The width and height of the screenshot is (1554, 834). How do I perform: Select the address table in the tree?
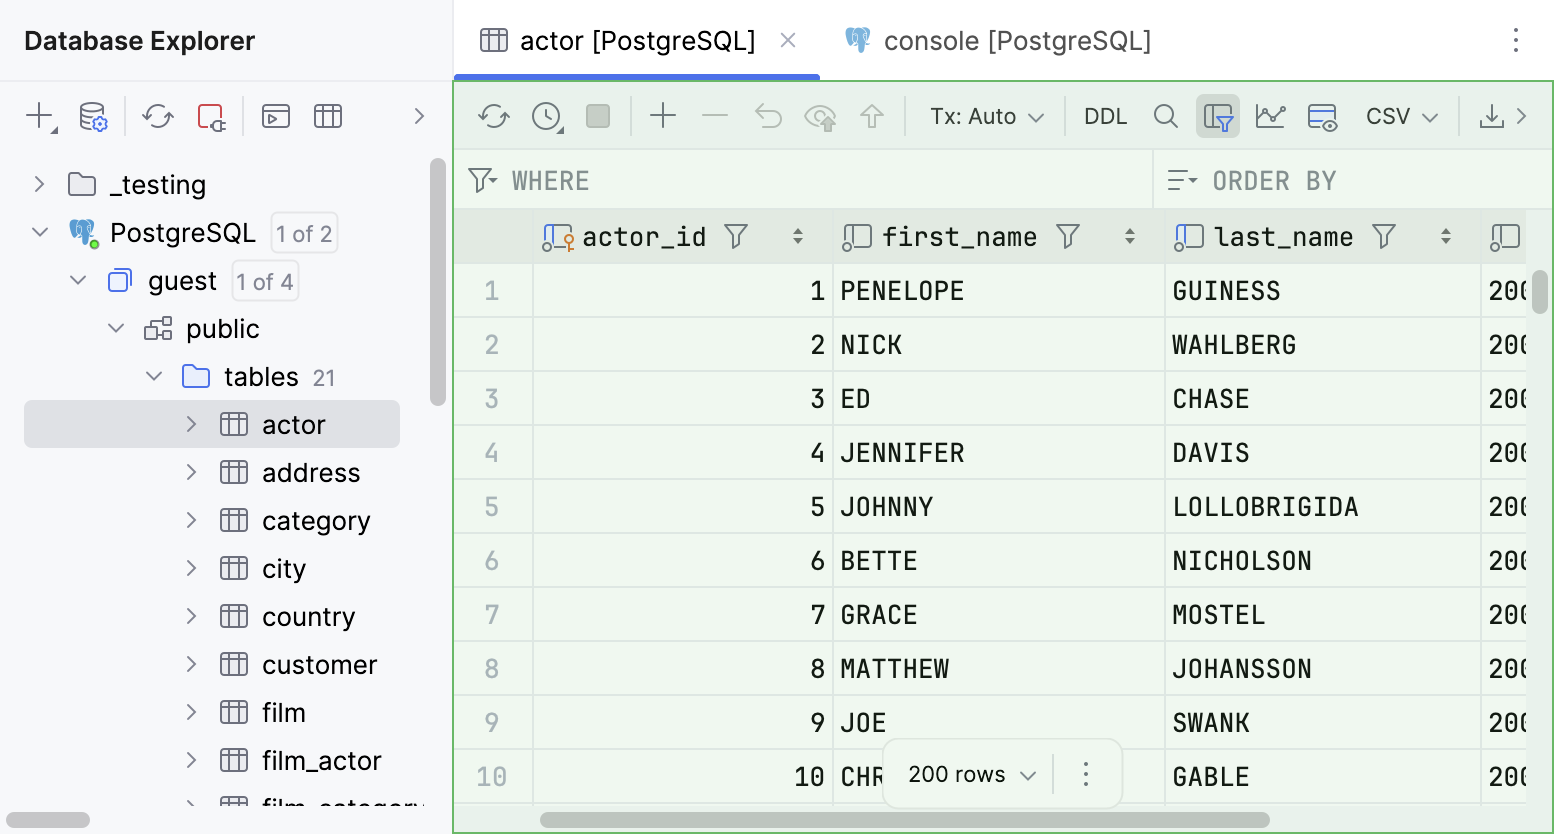click(311, 472)
